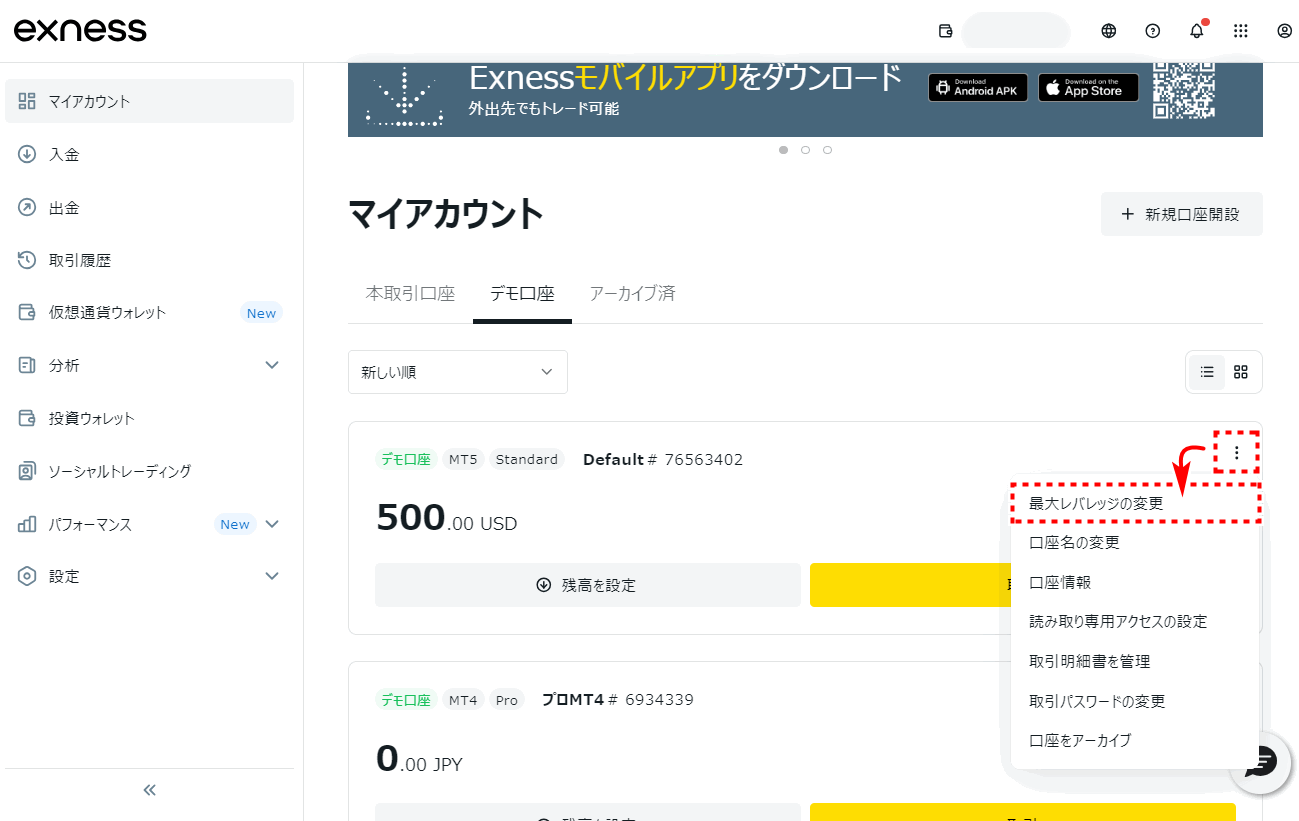The width and height of the screenshot is (1299, 821).
Task: Open the 新しい順 sort dropdown
Action: 458,372
